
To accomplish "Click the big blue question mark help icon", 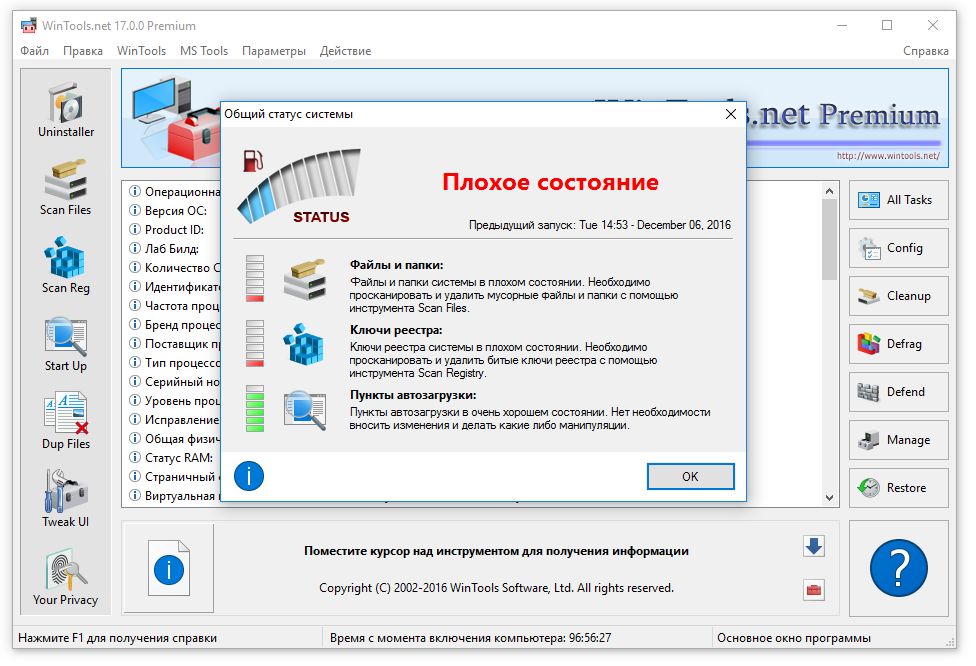I will 898,568.
